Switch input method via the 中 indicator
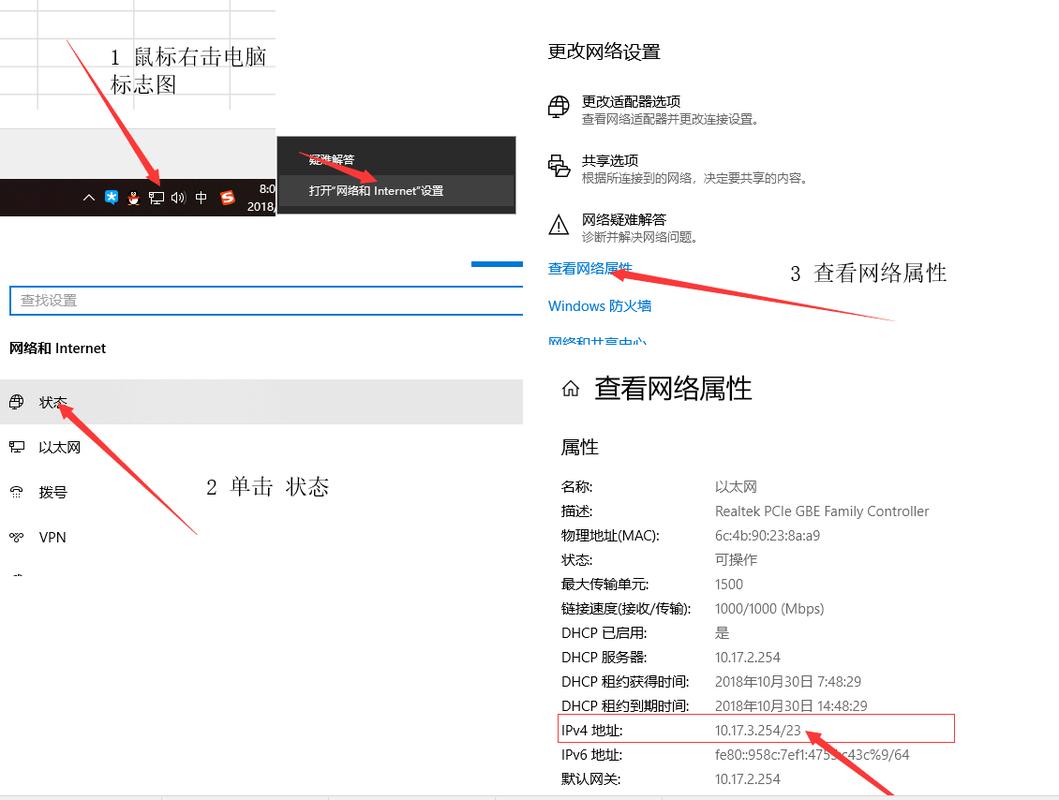This screenshot has width=1059, height=800. click(x=200, y=197)
